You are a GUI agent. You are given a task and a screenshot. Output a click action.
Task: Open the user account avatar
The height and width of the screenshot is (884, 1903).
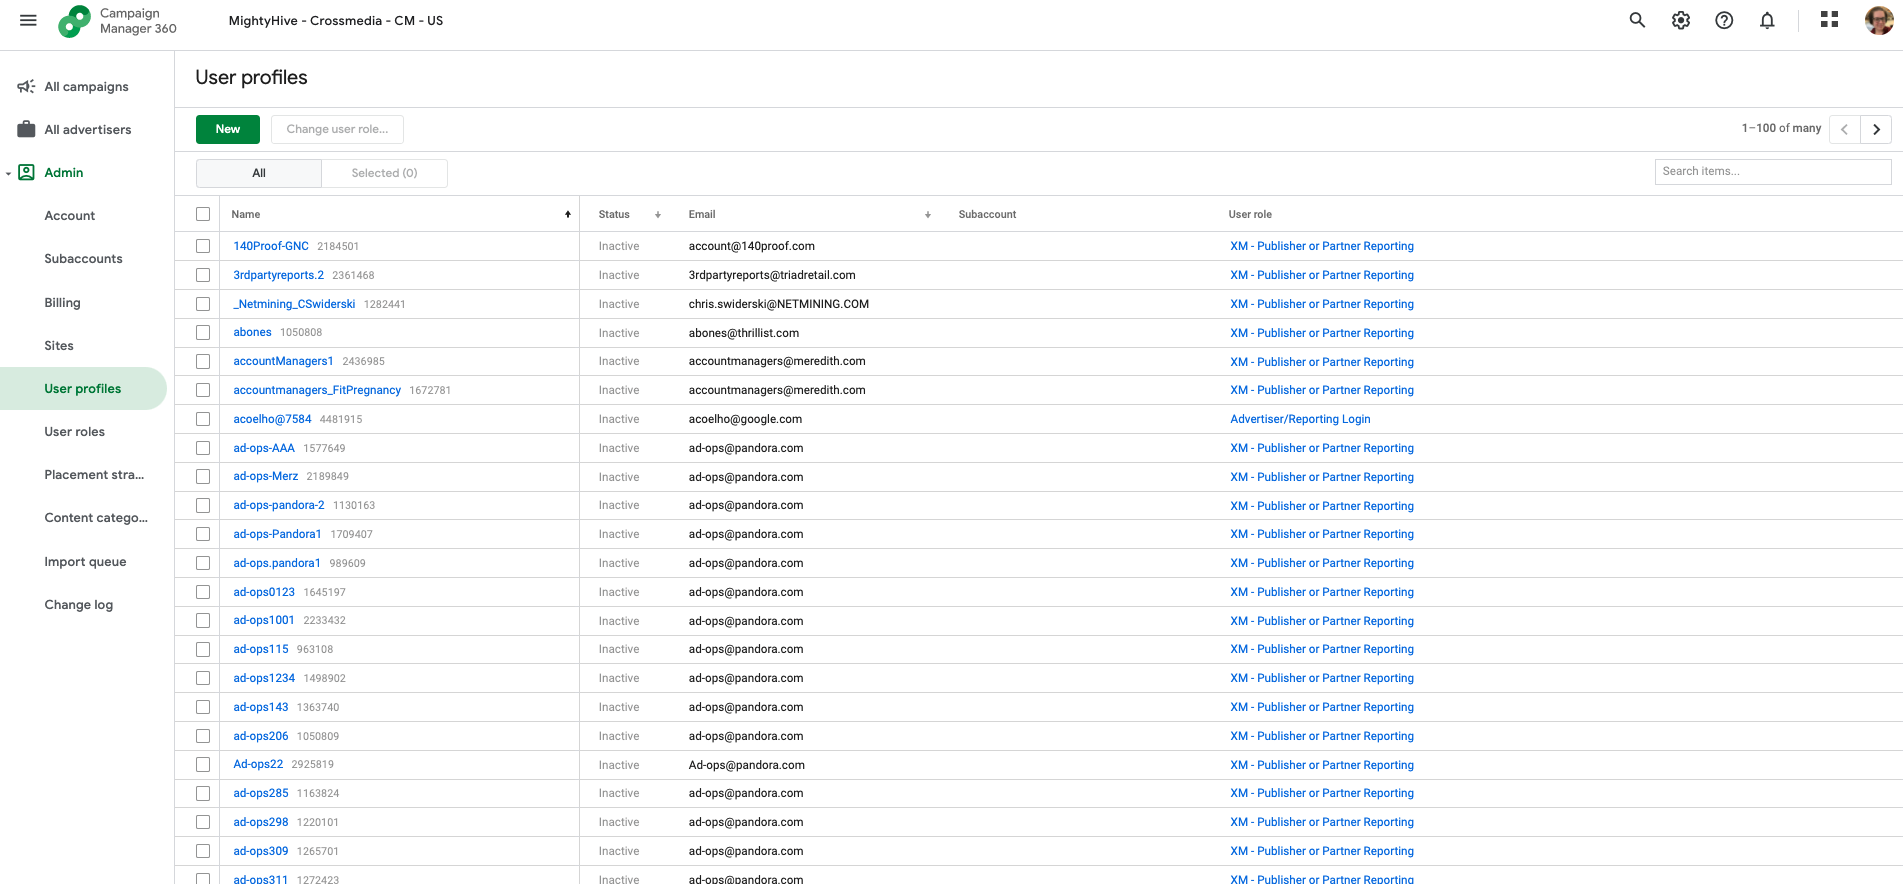click(1879, 20)
